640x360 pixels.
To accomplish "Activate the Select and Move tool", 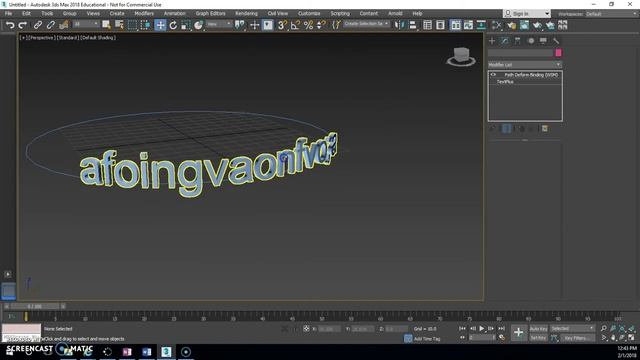I will click(x=160, y=25).
